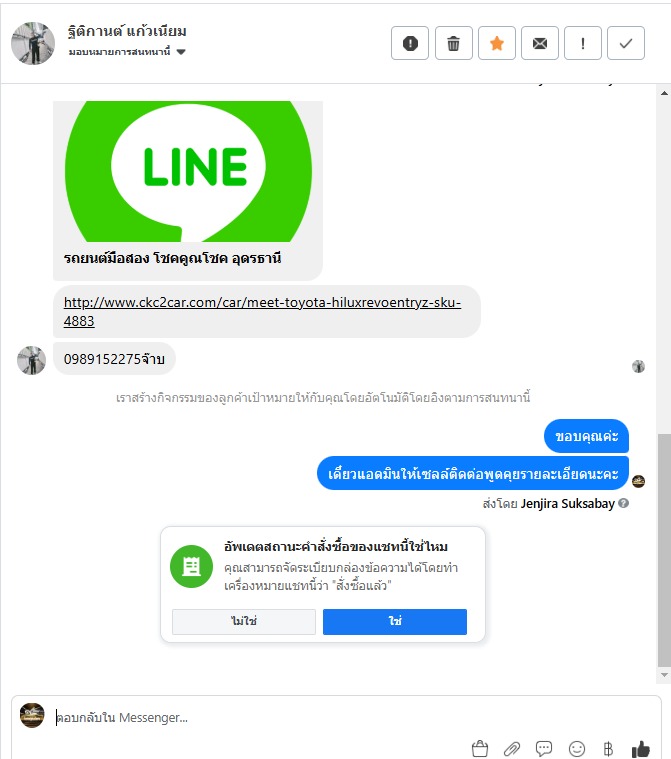Mark conversation done with the checkmark button

point(625,43)
